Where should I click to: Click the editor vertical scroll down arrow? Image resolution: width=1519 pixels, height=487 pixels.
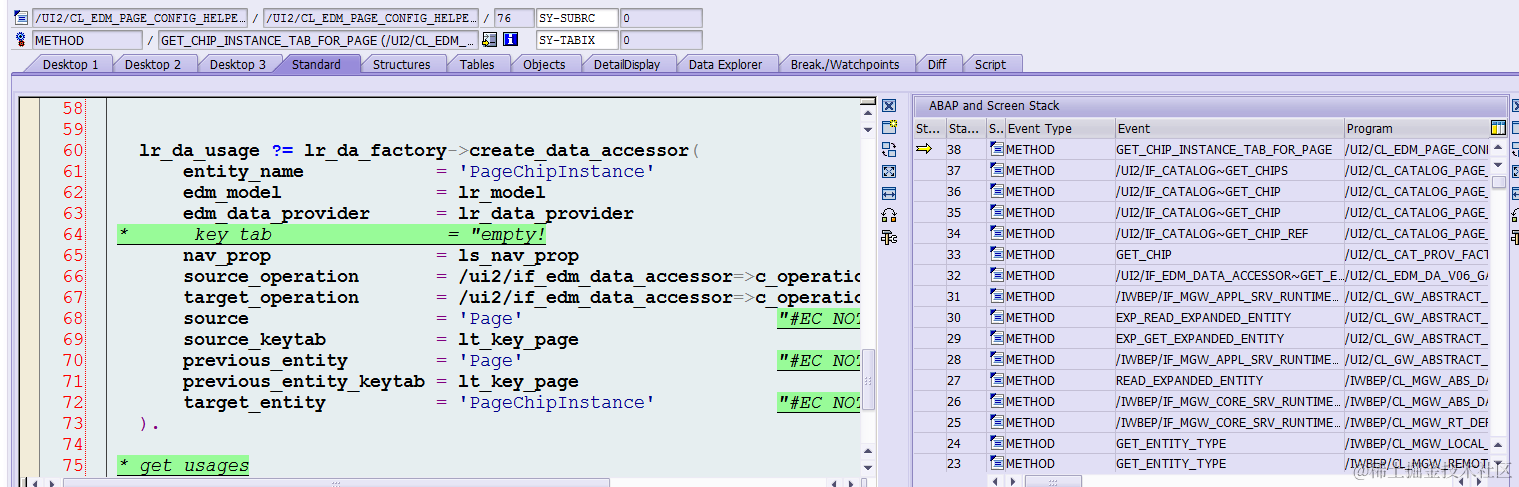coord(868,466)
